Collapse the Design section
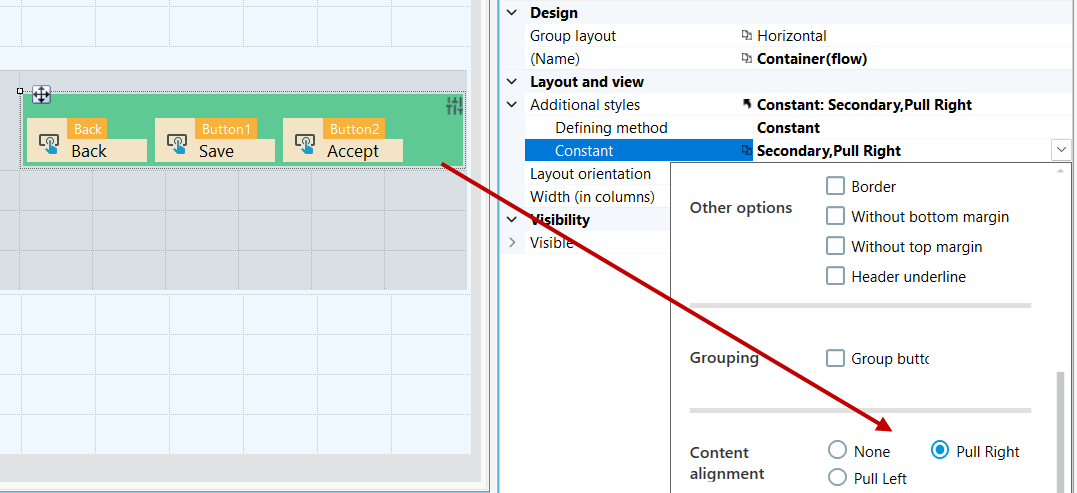This screenshot has width=1077, height=493. point(512,12)
